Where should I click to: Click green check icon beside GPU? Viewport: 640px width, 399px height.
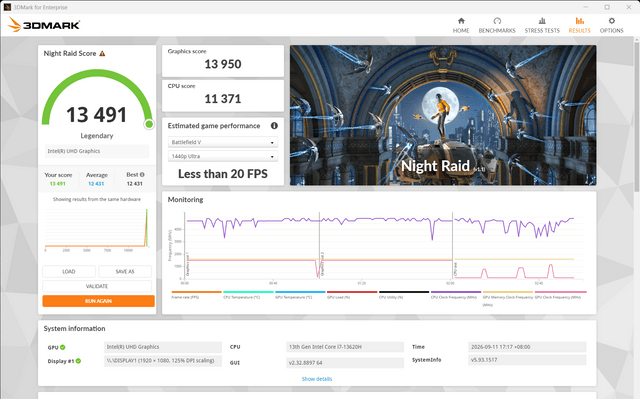click(63, 347)
